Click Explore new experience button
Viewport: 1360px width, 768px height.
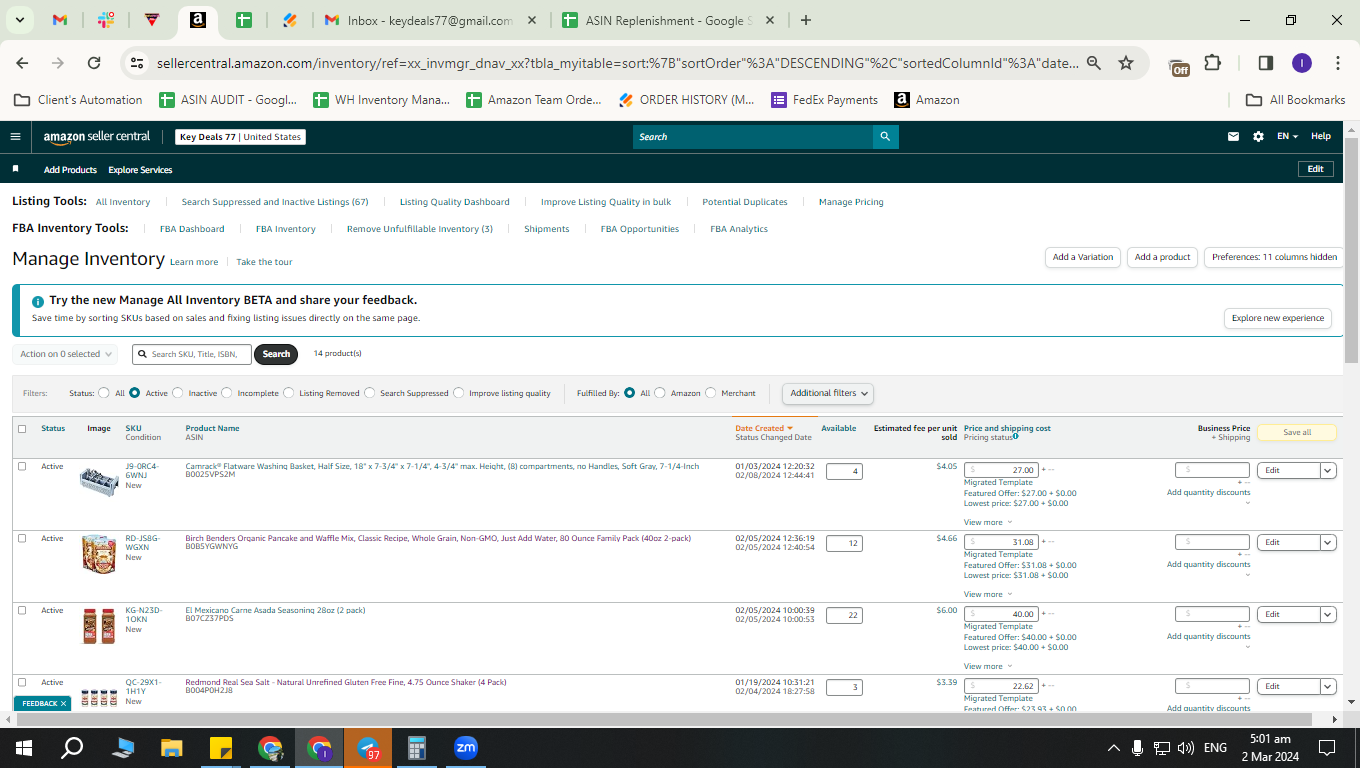1278,318
